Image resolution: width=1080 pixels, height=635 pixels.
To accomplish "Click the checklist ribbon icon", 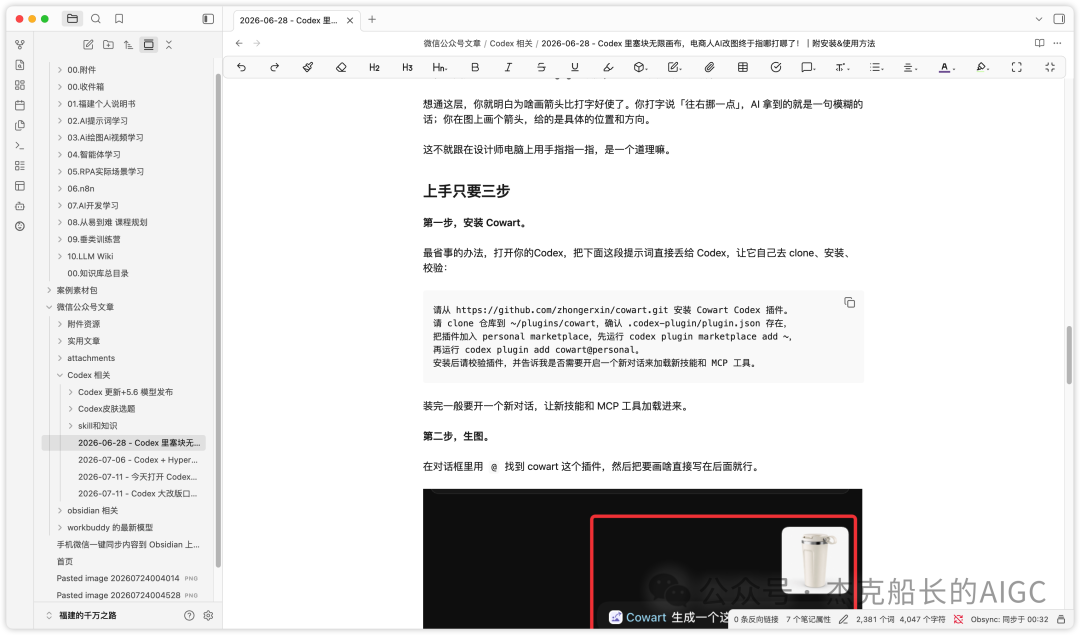I will tap(20, 165).
